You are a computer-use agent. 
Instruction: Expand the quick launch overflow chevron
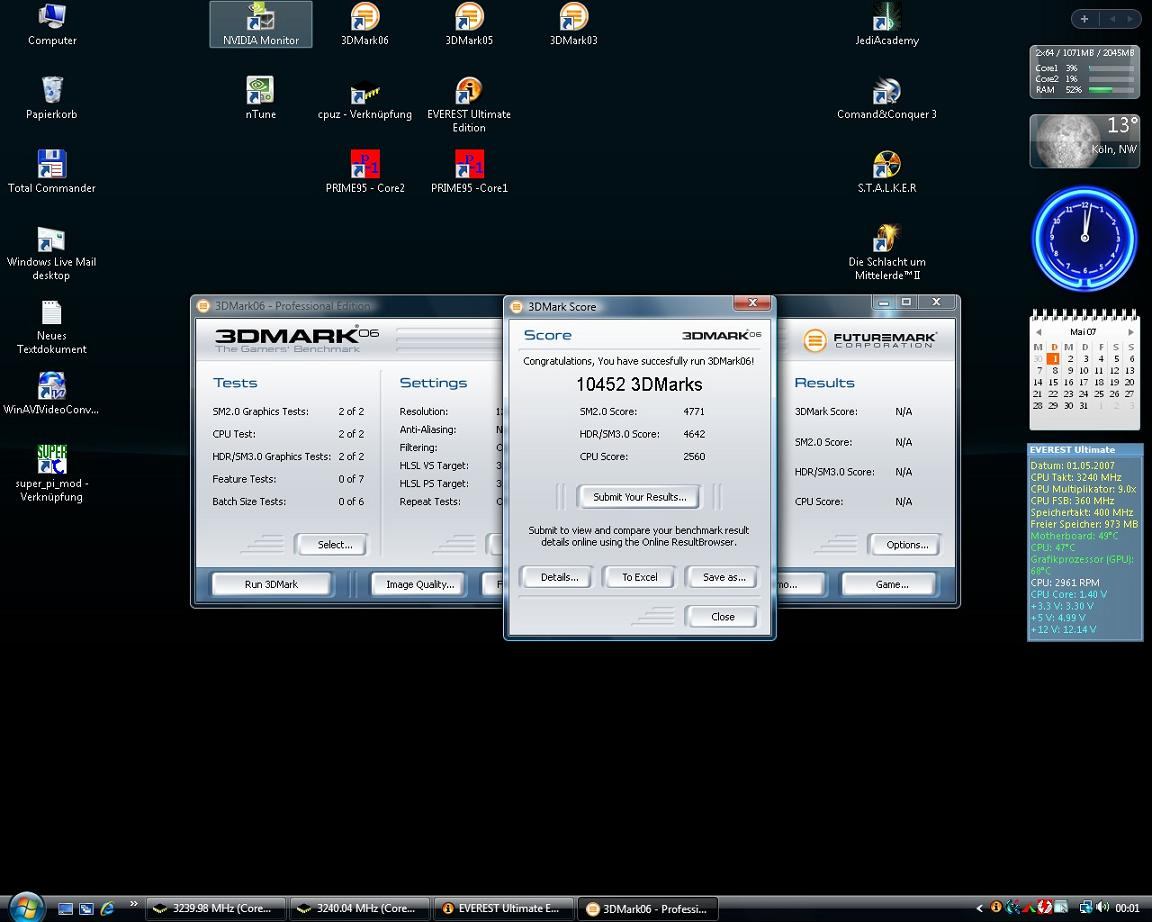point(133,904)
